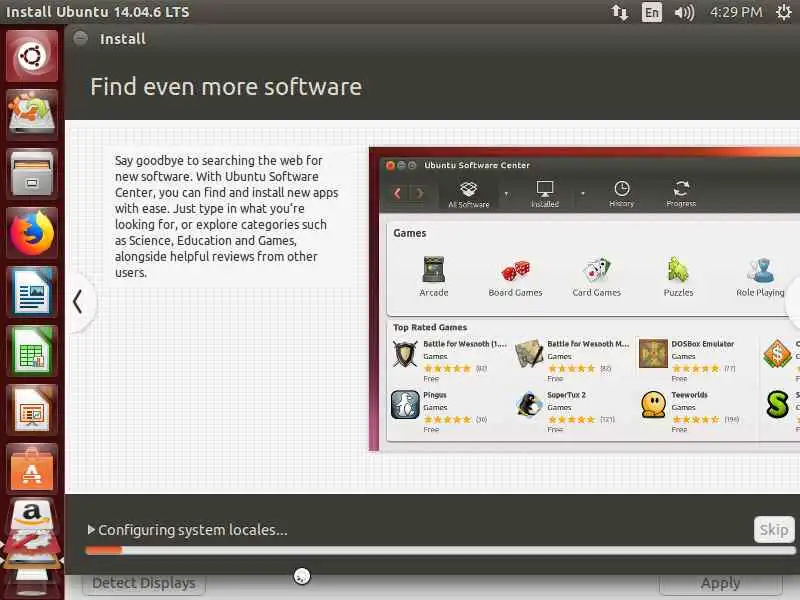
Task: Select the SuperTux 2 game entry
Action: point(565,411)
